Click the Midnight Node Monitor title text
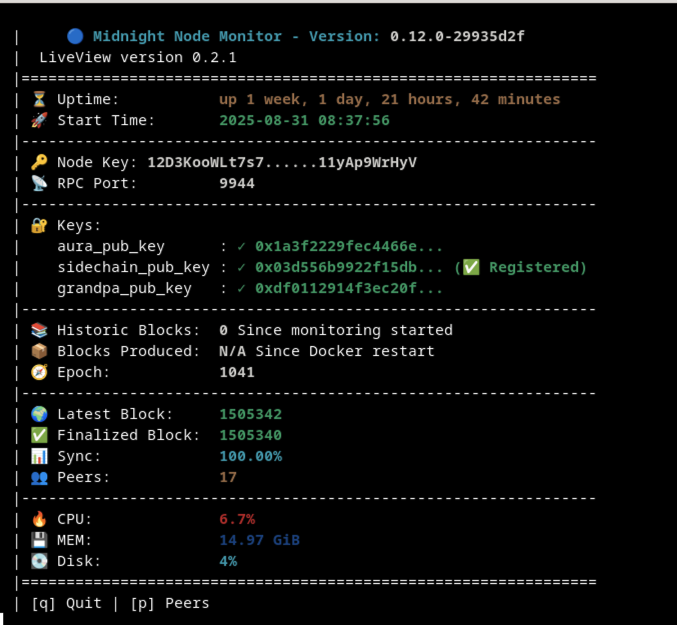The width and height of the screenshot is (677, 625). click(187, 36)
